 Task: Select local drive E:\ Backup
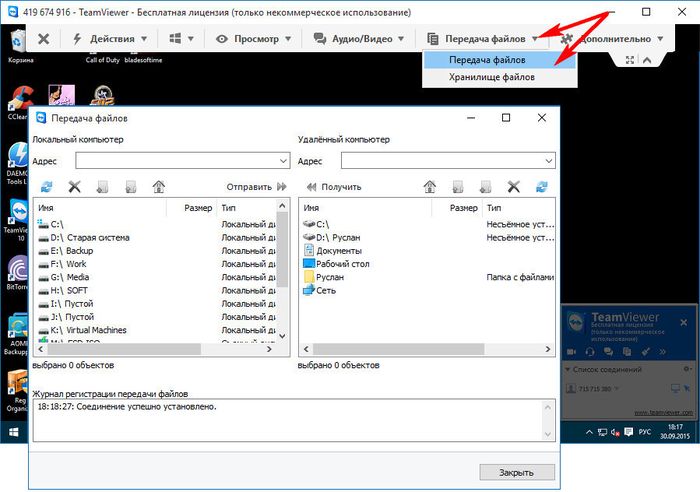pos(66,250)
